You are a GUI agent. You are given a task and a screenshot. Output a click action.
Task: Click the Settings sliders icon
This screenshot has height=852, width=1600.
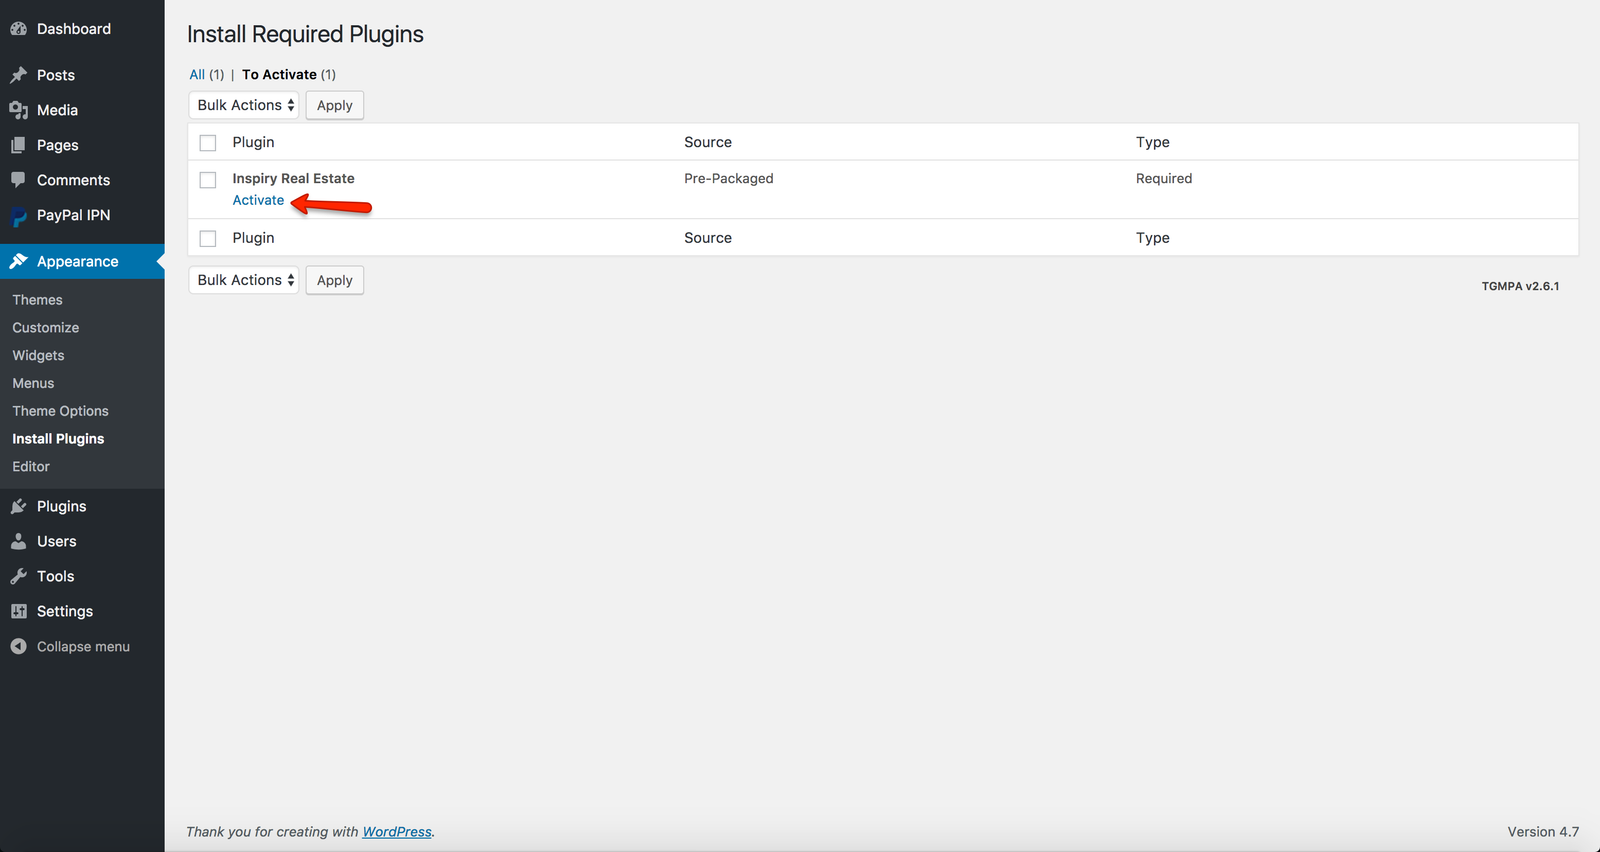click(18, 611)
